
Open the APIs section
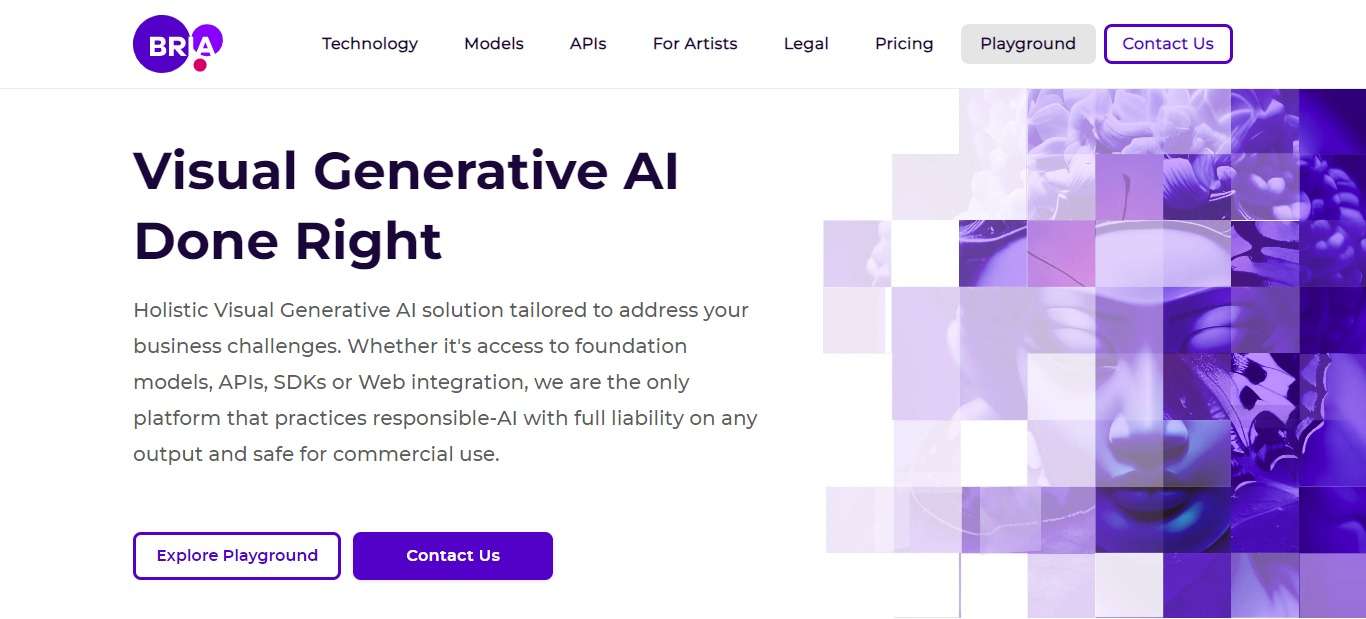coord(587,43)
